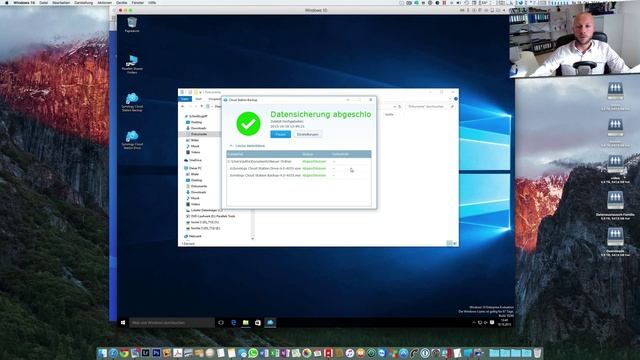Open Finder from the Mac dock
This screenshot has height=360, width=640.
pyautogui.click(x=102, y=353)
